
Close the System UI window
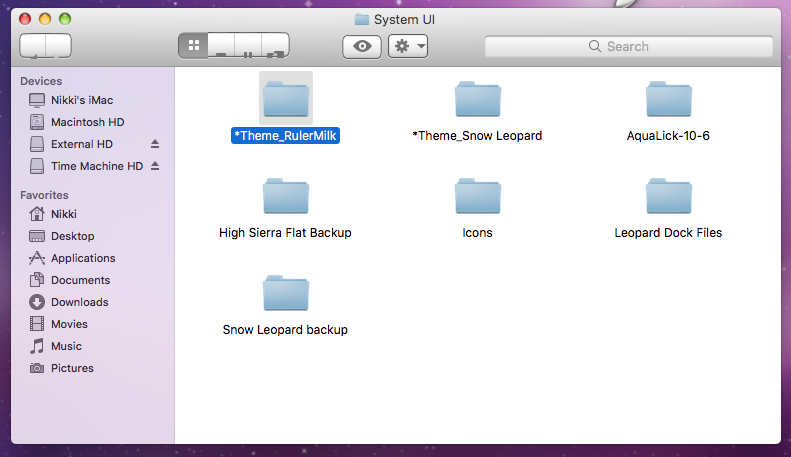pyautogui.click(x=25, y=19)
